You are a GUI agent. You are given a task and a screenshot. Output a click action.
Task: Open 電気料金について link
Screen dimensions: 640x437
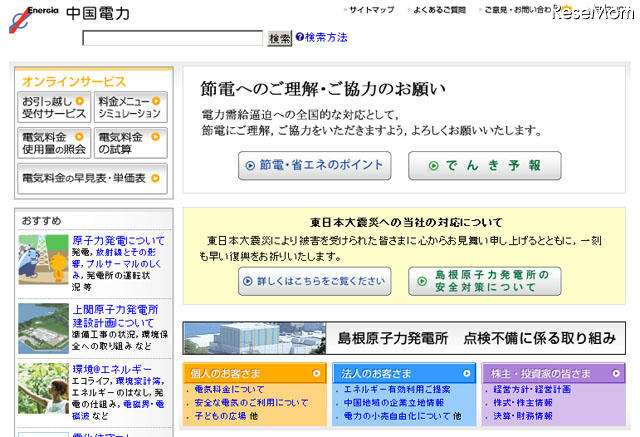(x=229, y=390)
